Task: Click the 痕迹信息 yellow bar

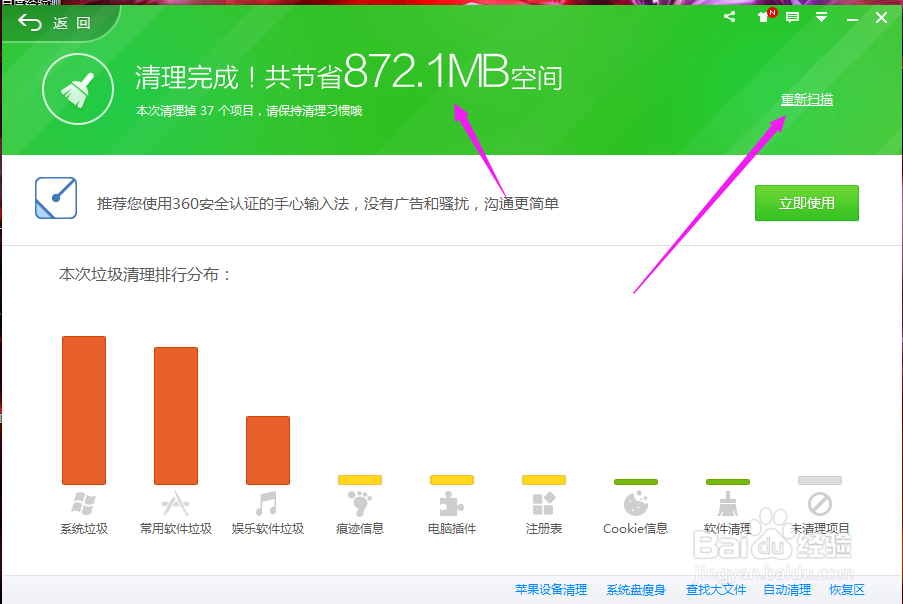Action: click(360, 480)
